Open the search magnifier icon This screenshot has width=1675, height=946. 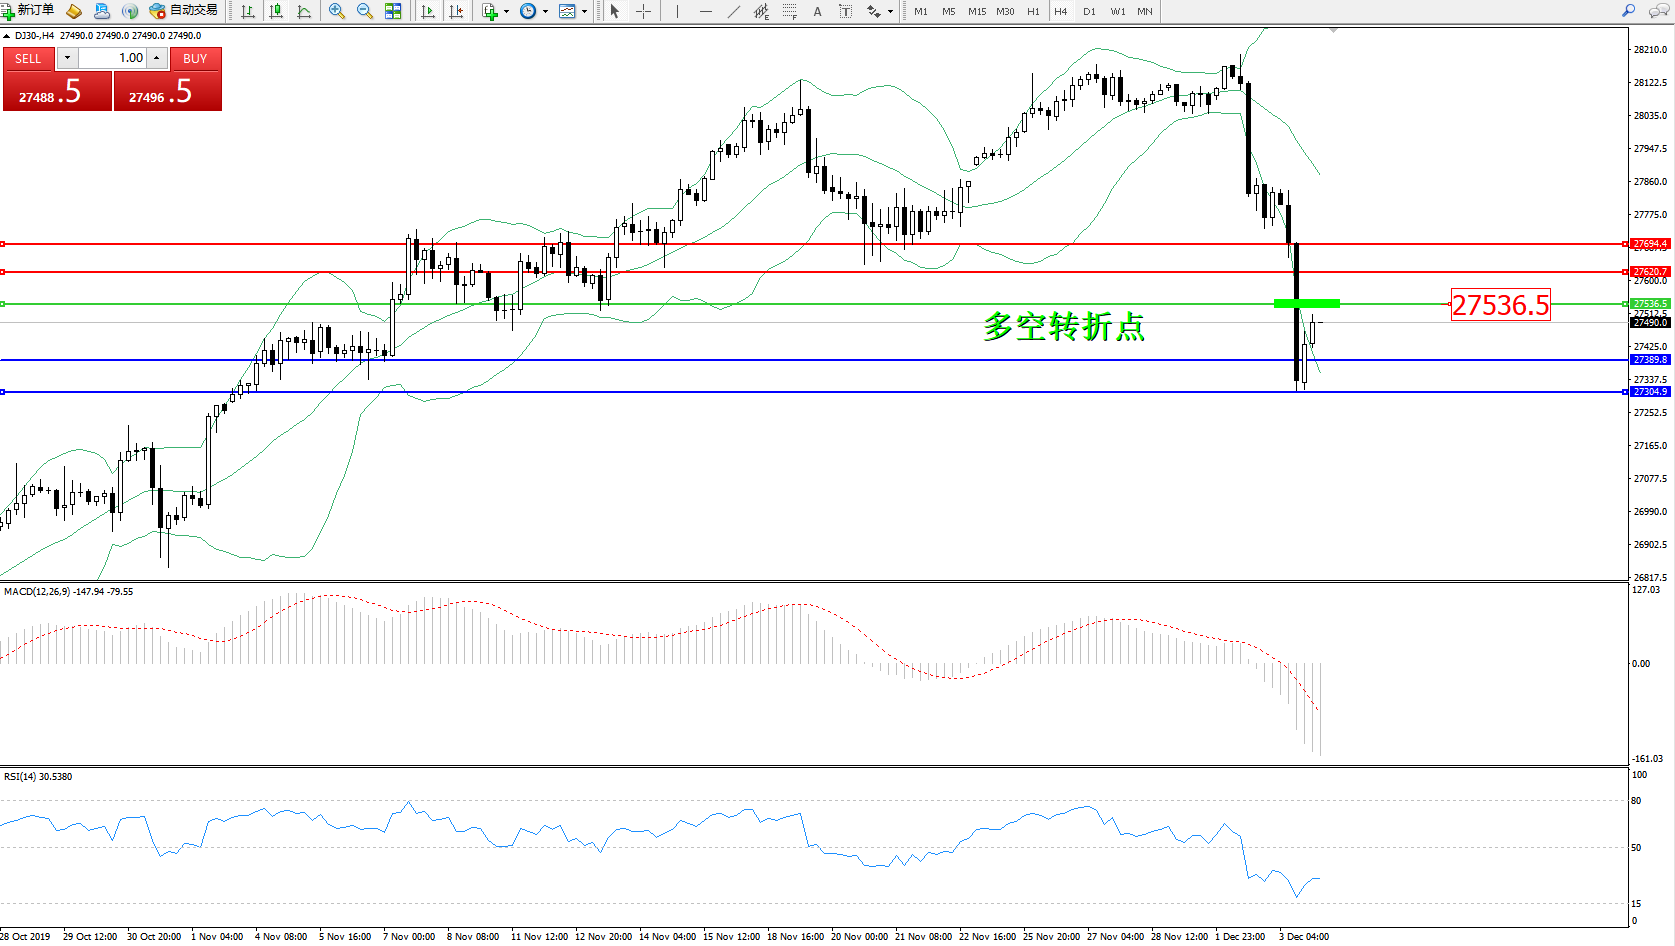pyautogui.click(x=1628, y=11)
